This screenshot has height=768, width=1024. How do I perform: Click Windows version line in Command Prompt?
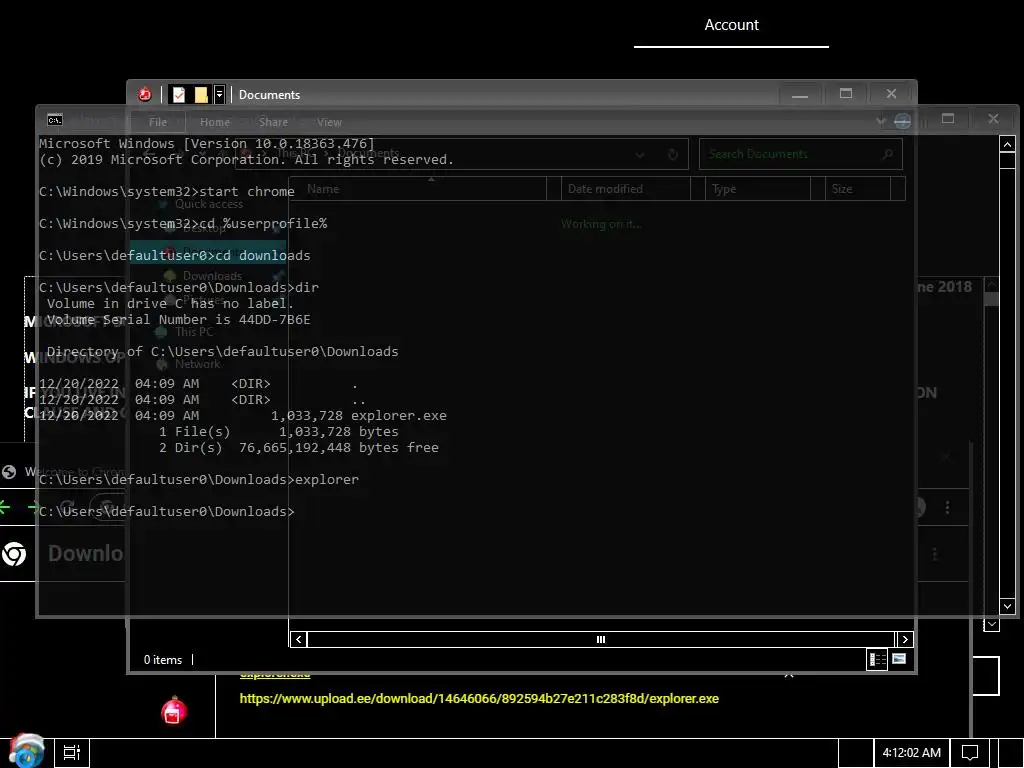tap(207, 144)
